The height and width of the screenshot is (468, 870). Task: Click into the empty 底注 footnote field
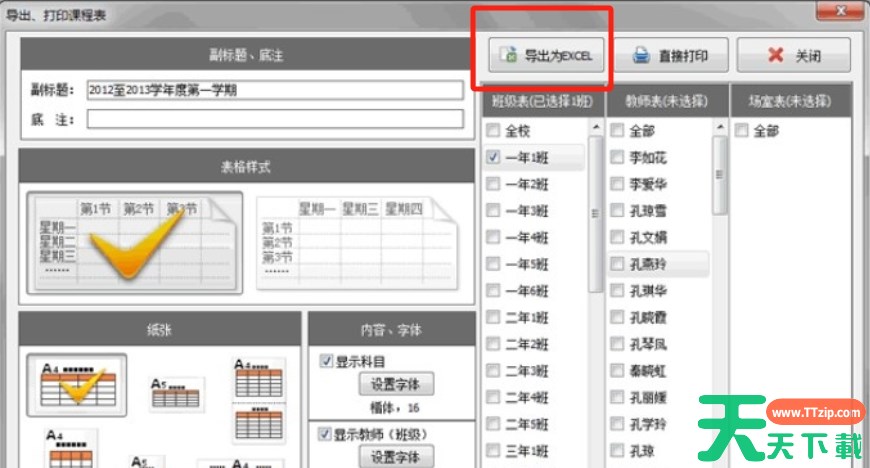click(275, 119)
